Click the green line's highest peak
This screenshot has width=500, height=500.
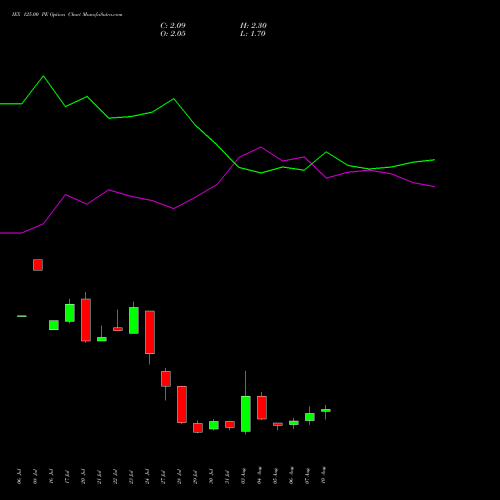[x=43, y=76]
